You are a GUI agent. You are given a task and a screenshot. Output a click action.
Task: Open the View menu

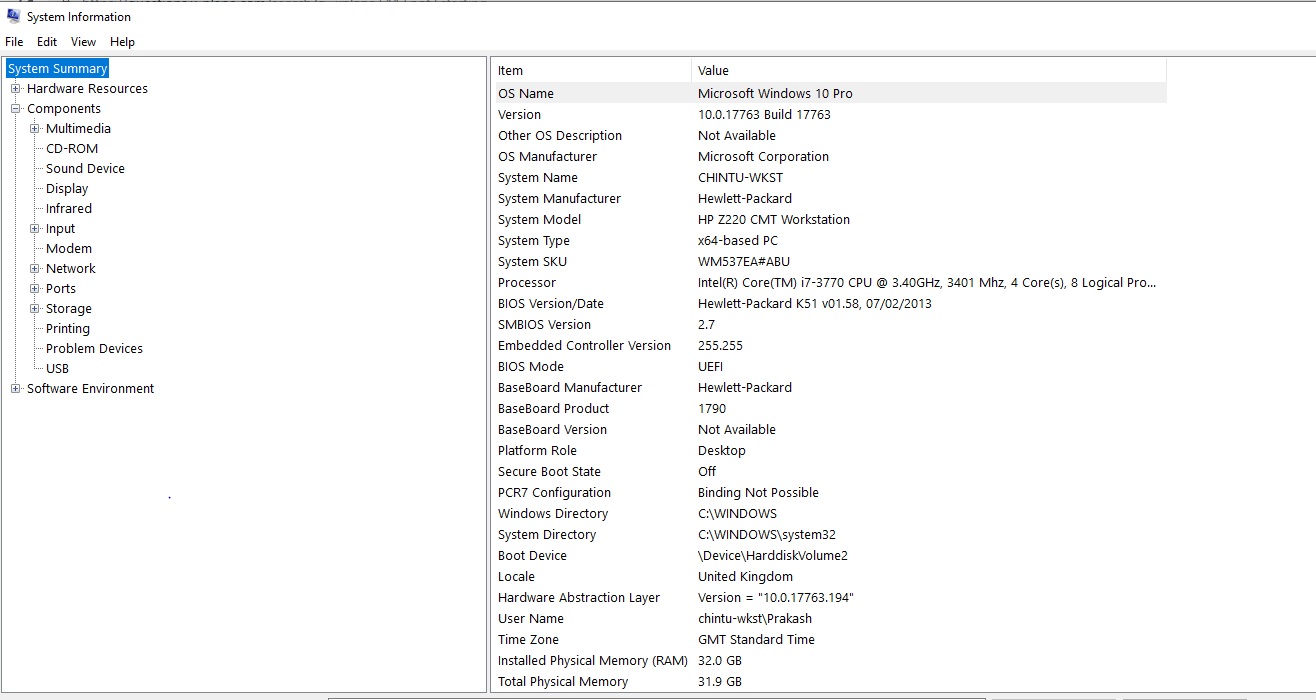coord(83,42)
